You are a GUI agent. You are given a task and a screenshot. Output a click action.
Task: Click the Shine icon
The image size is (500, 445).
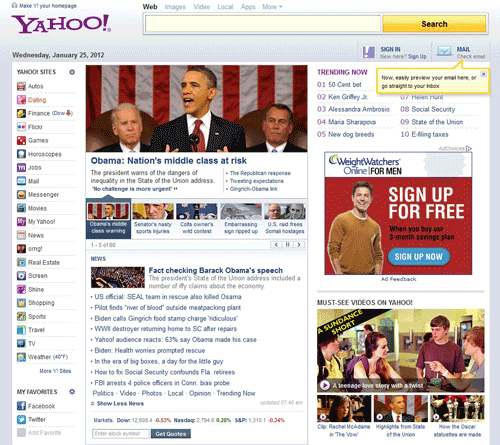(21, 289)
